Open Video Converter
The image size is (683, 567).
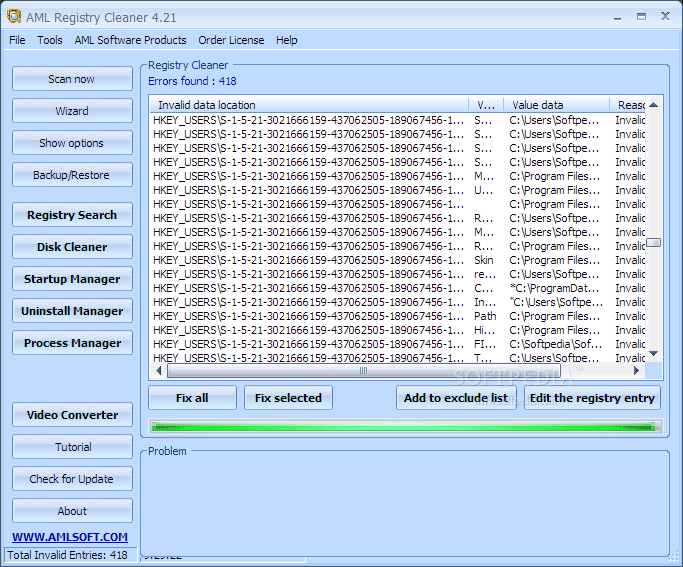72,415
